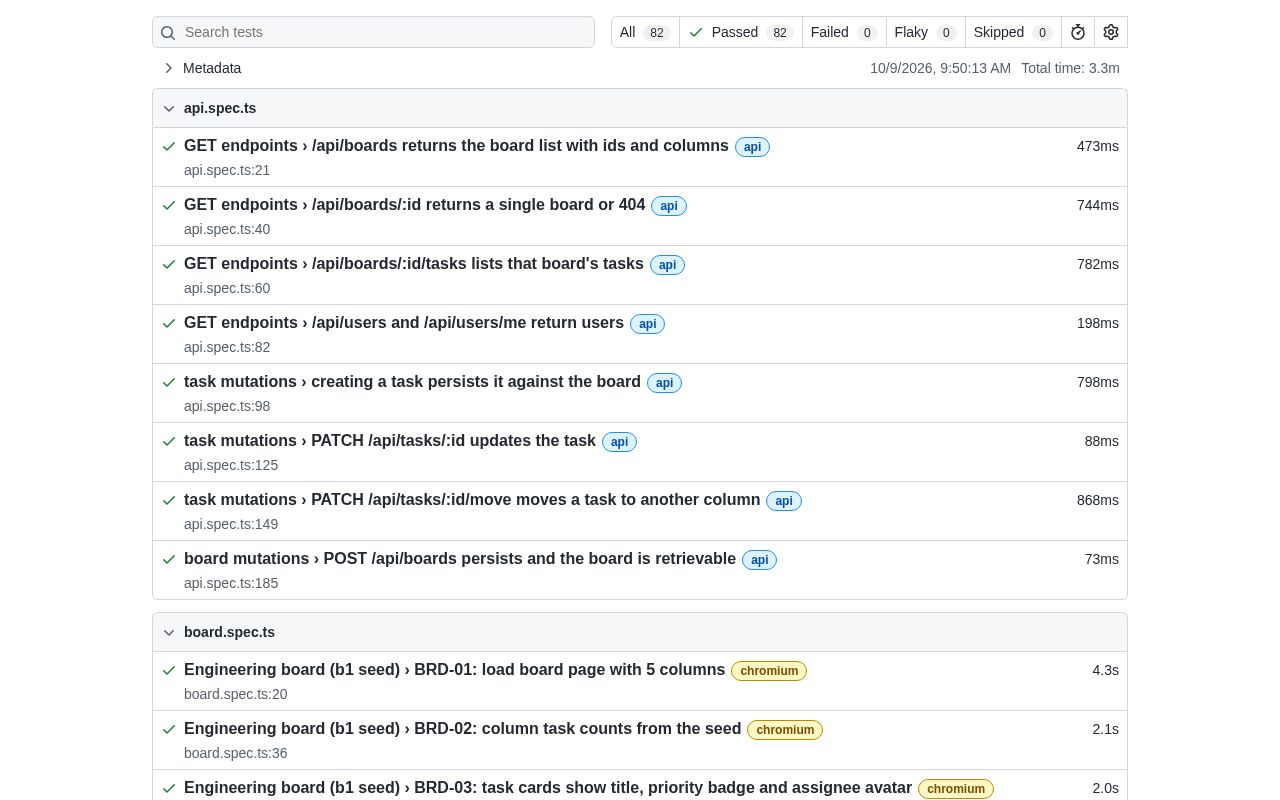1280x800 pixels.
Task: Filter by Failed tests
Action: tap(844, 32)
